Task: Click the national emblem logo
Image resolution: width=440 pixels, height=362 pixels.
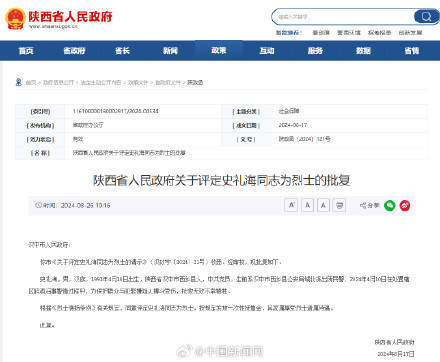Action: (x=15, y=19)
